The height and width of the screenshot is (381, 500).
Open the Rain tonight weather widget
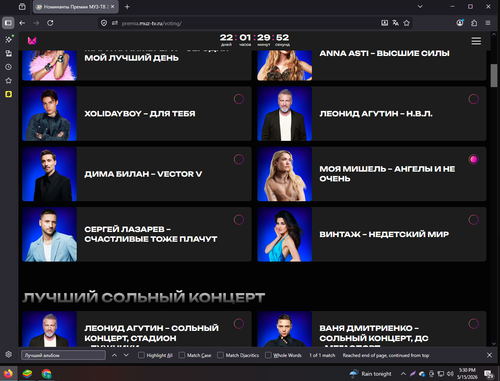[x=371, y=374]
